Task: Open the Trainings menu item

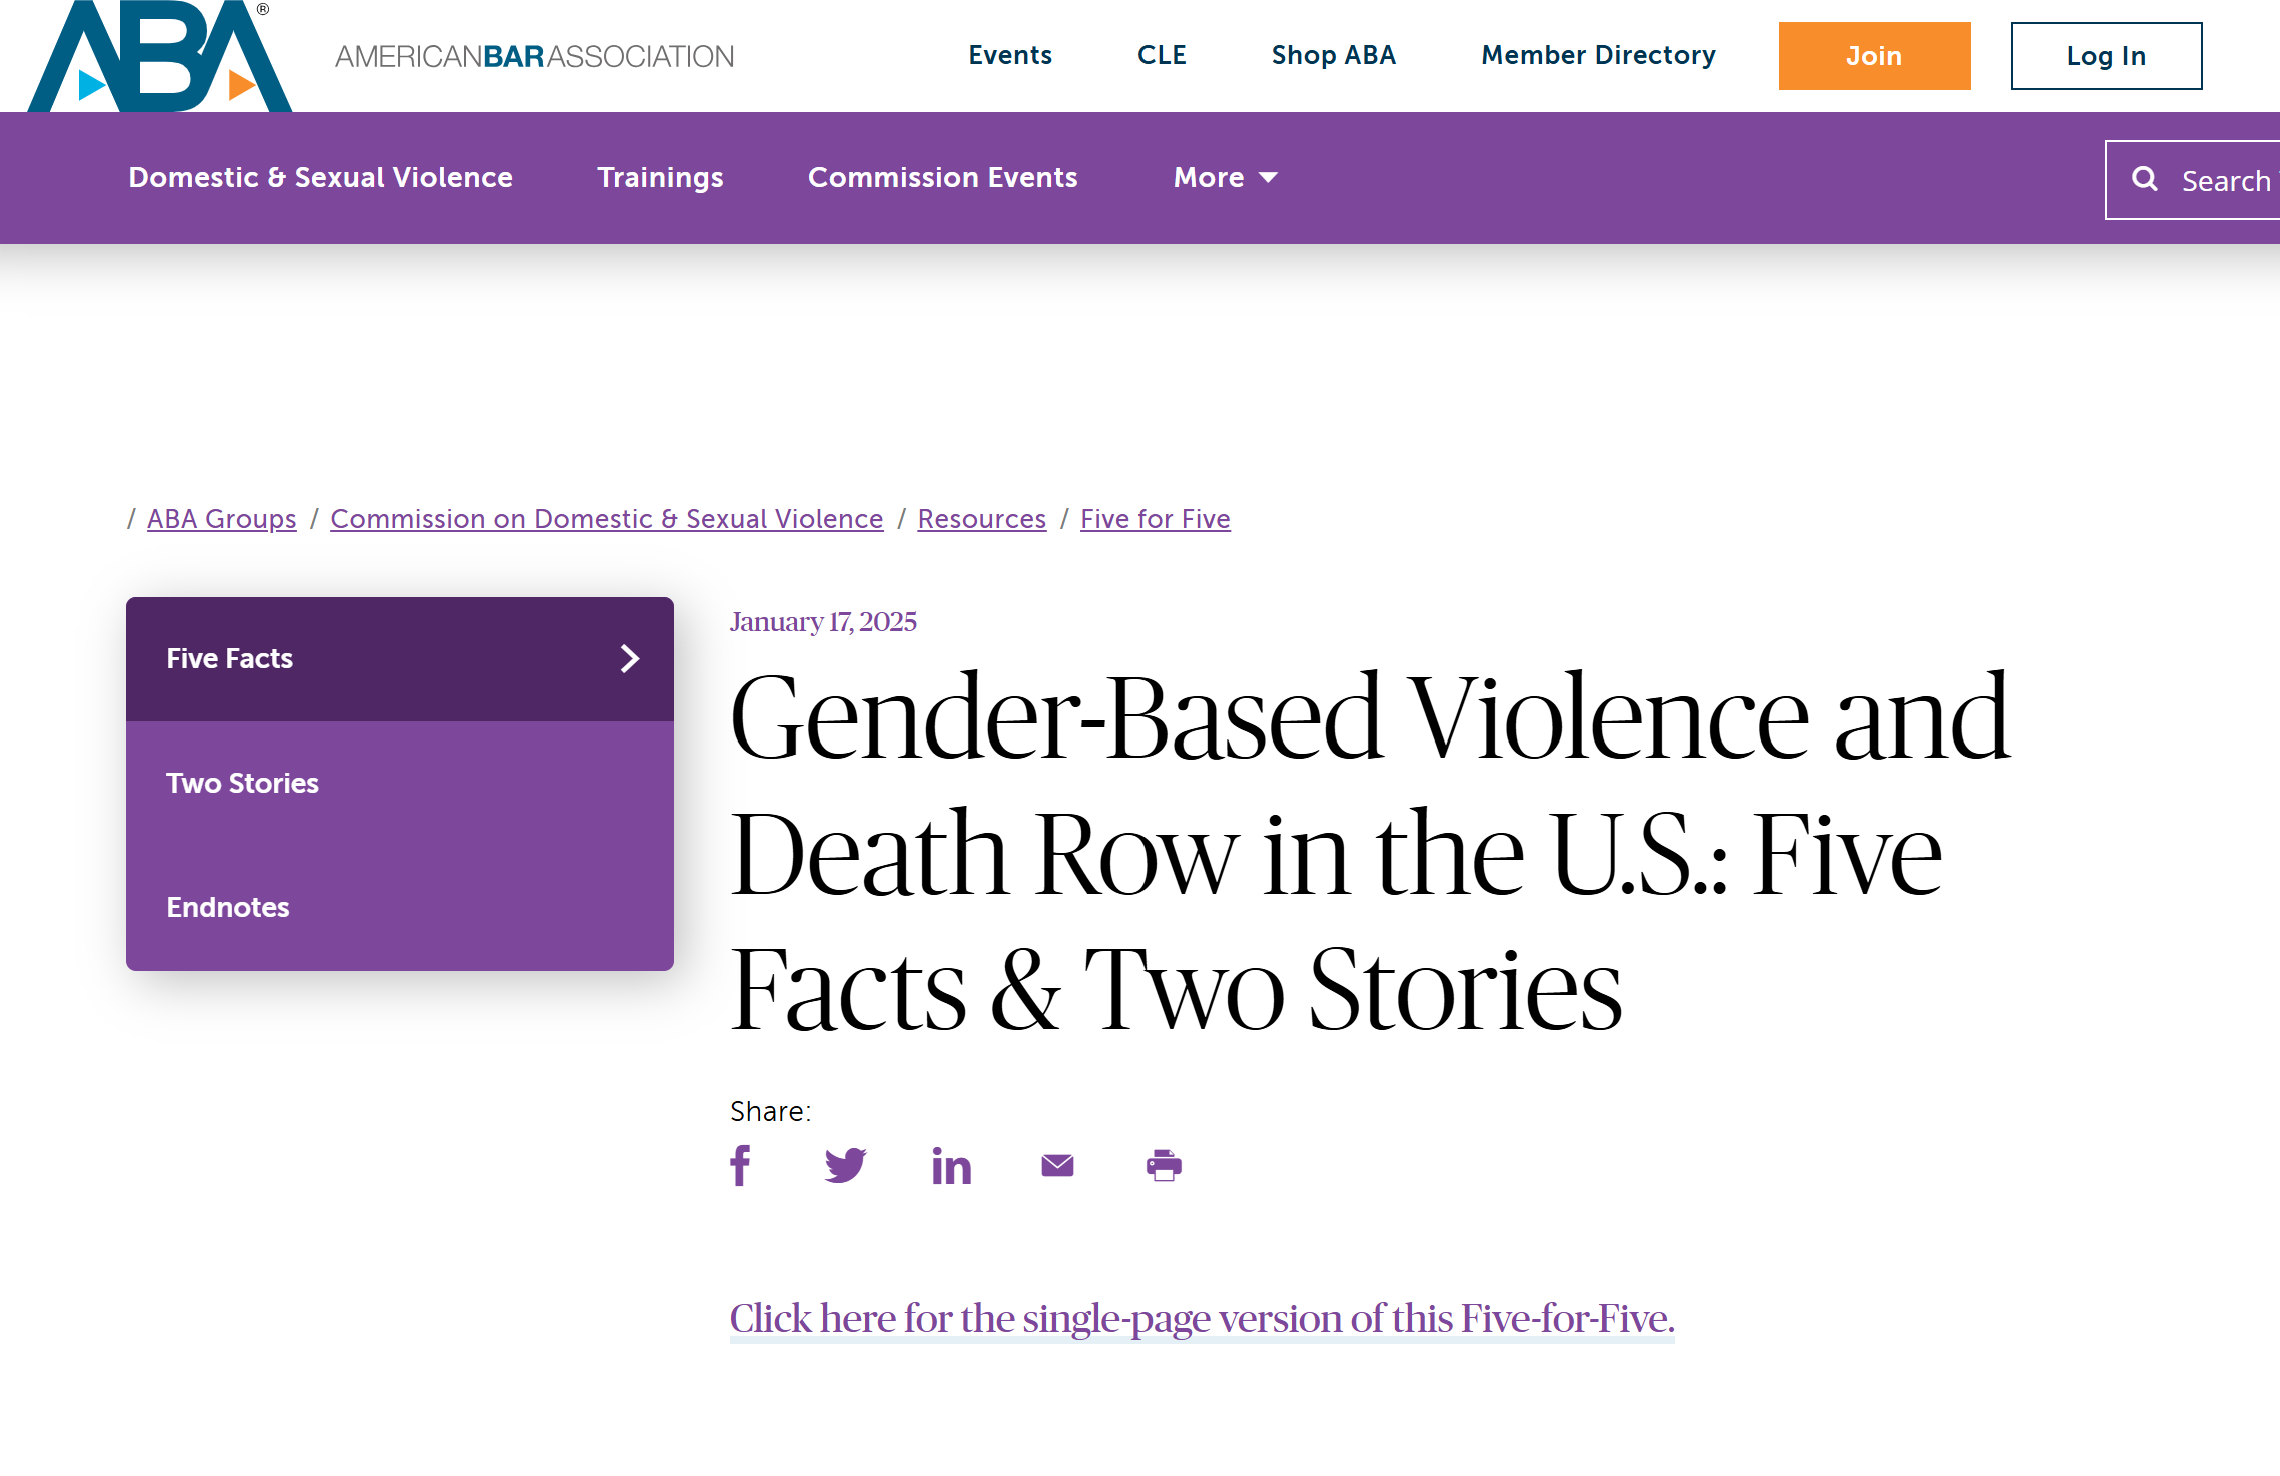Action: click(660, 178)
